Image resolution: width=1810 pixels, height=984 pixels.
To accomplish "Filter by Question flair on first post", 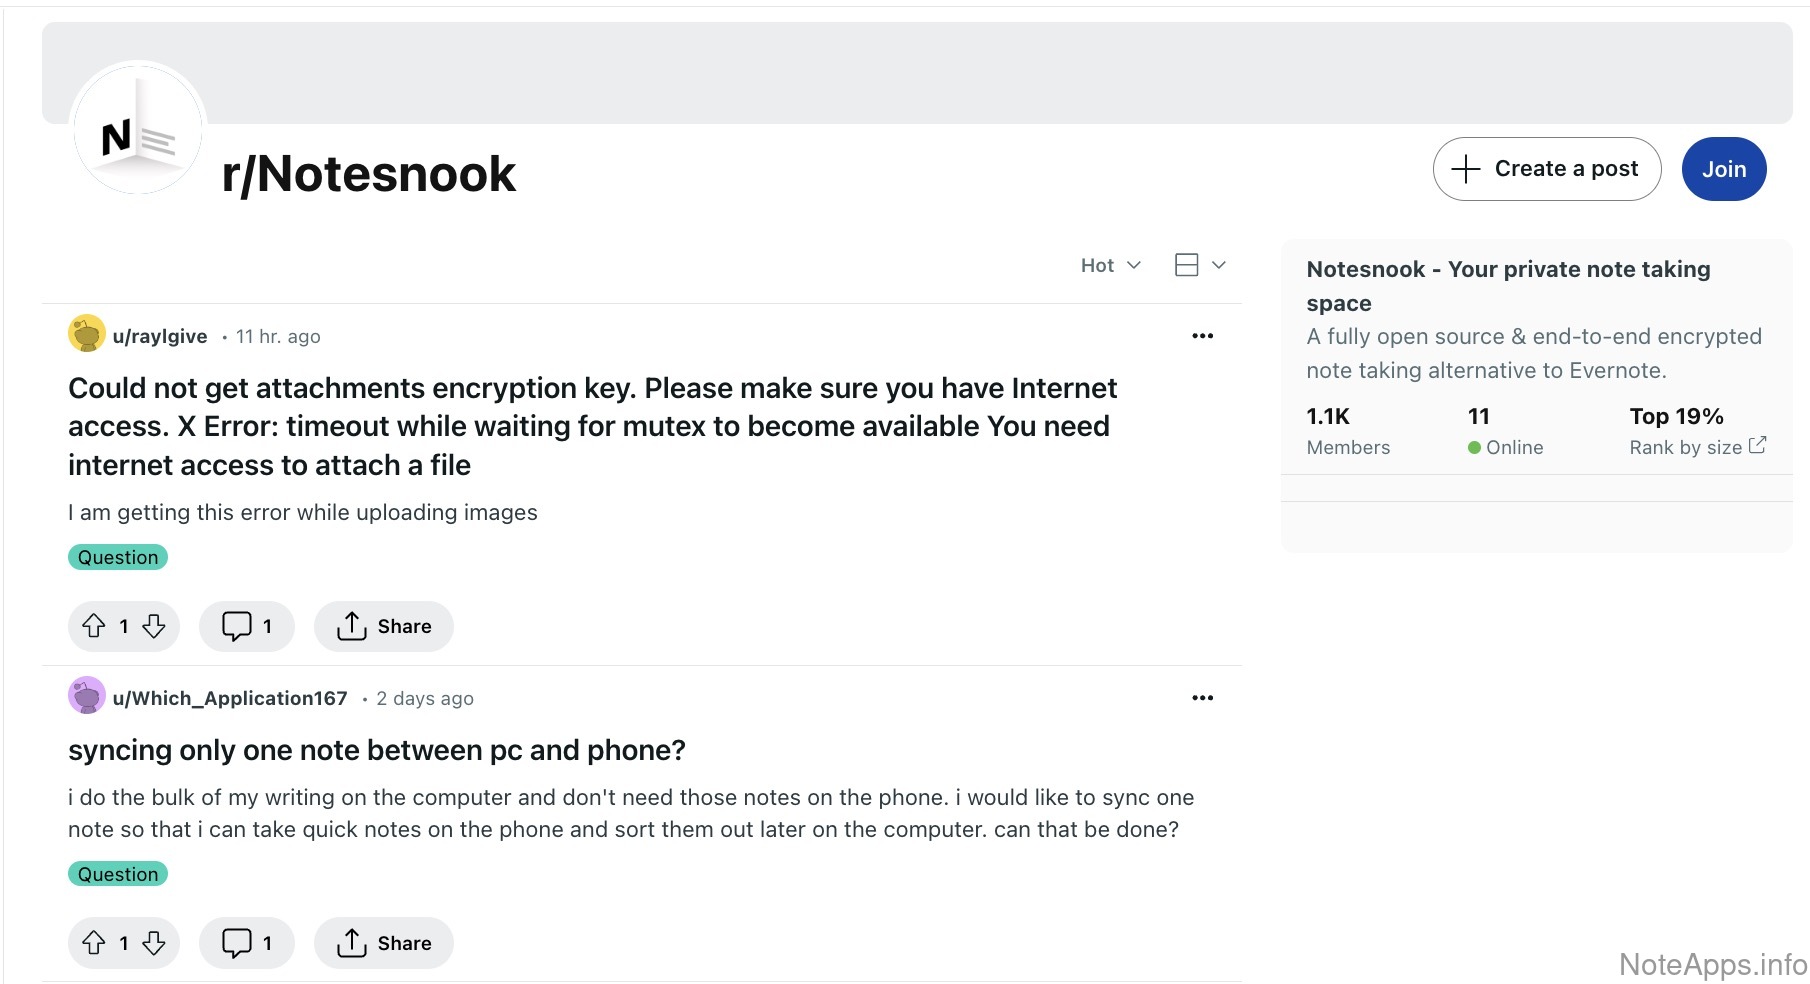I will (118, 557).
